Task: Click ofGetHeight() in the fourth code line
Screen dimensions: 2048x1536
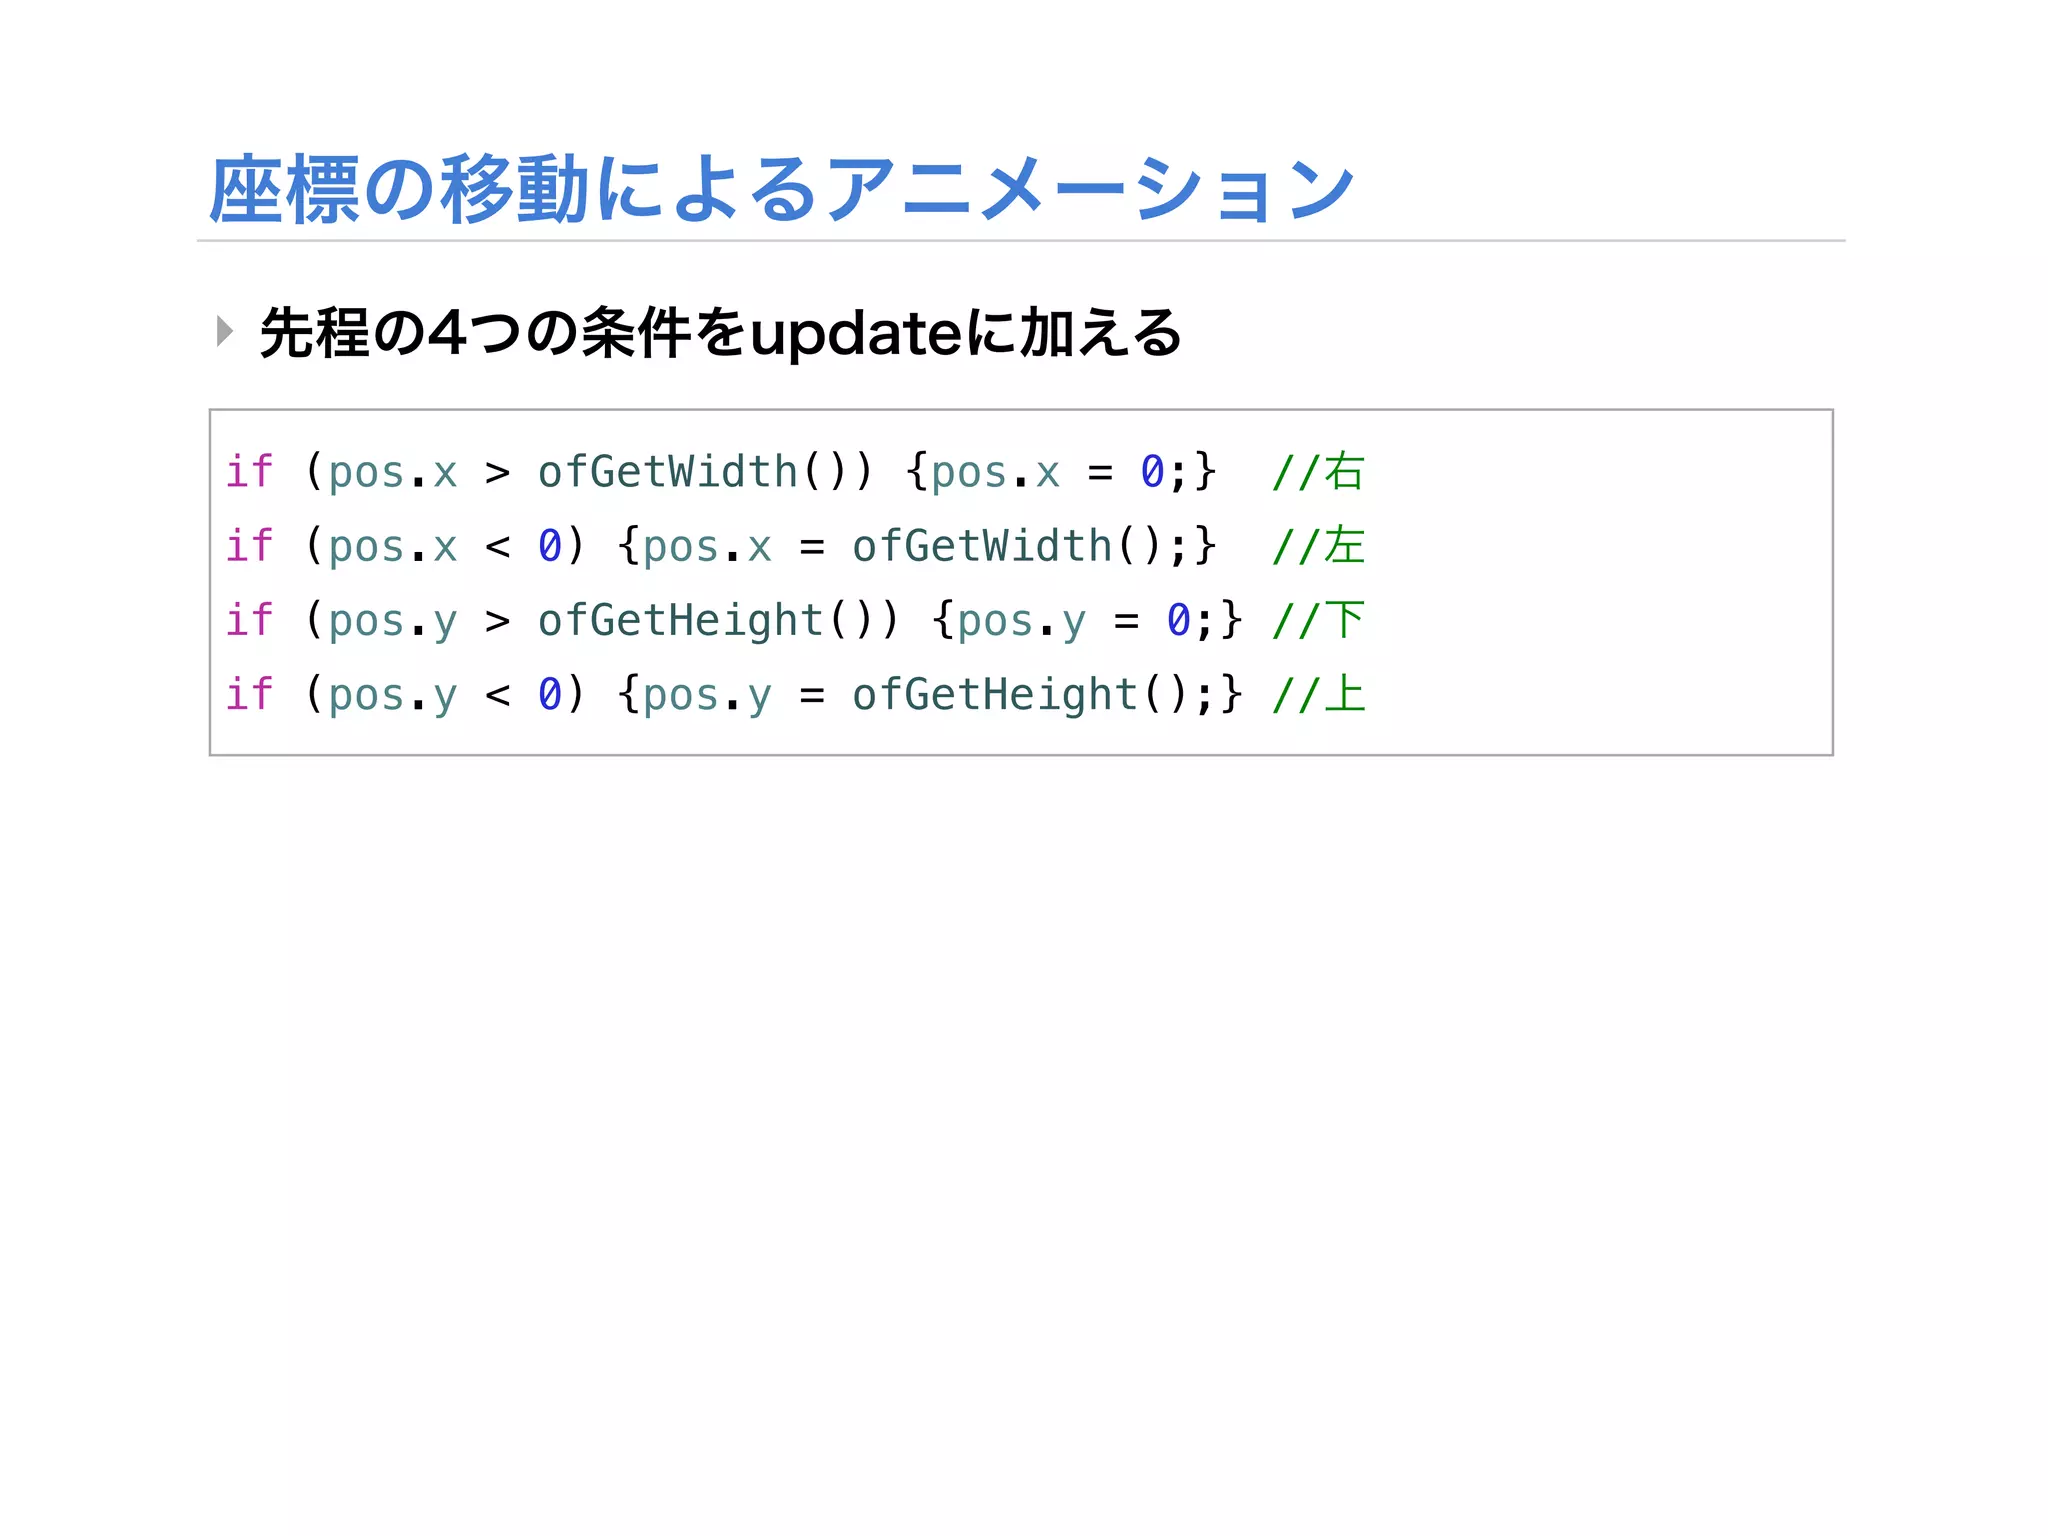Action: click(1019, 694)
